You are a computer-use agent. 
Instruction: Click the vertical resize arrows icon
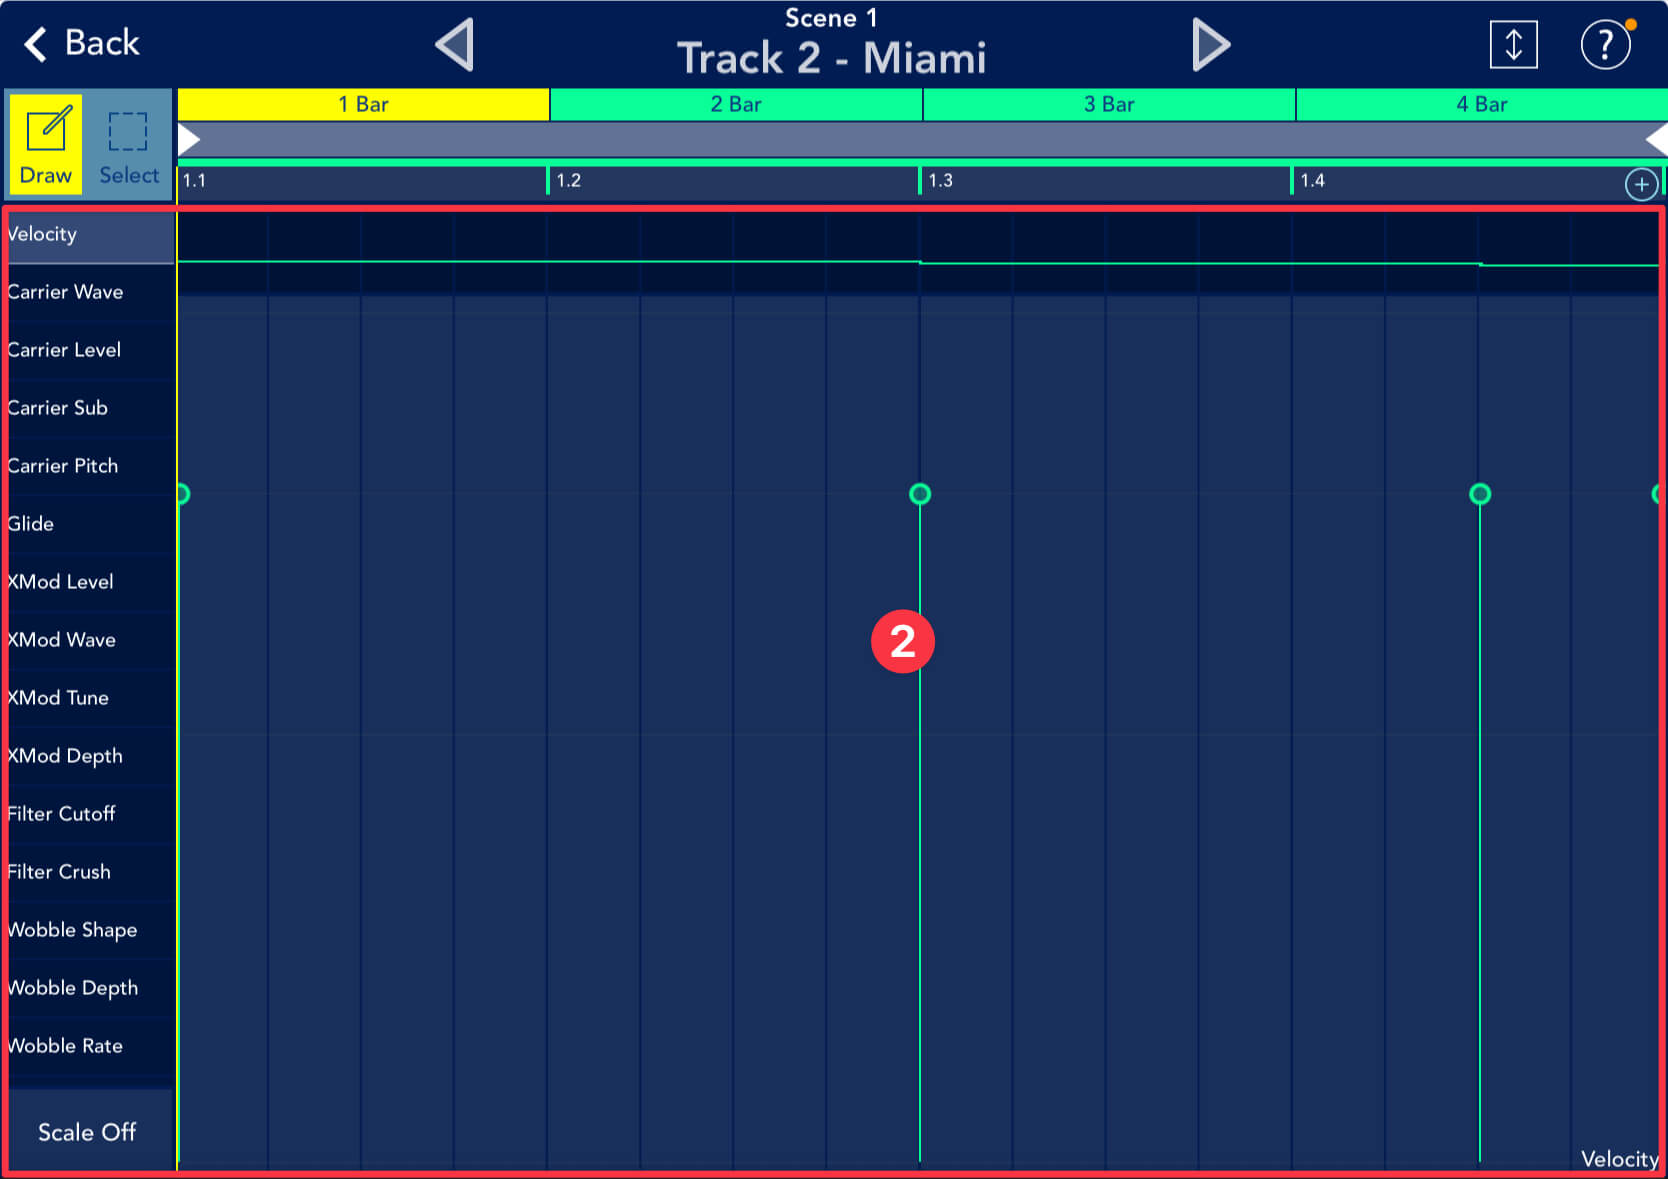[x=1513, y=45]
